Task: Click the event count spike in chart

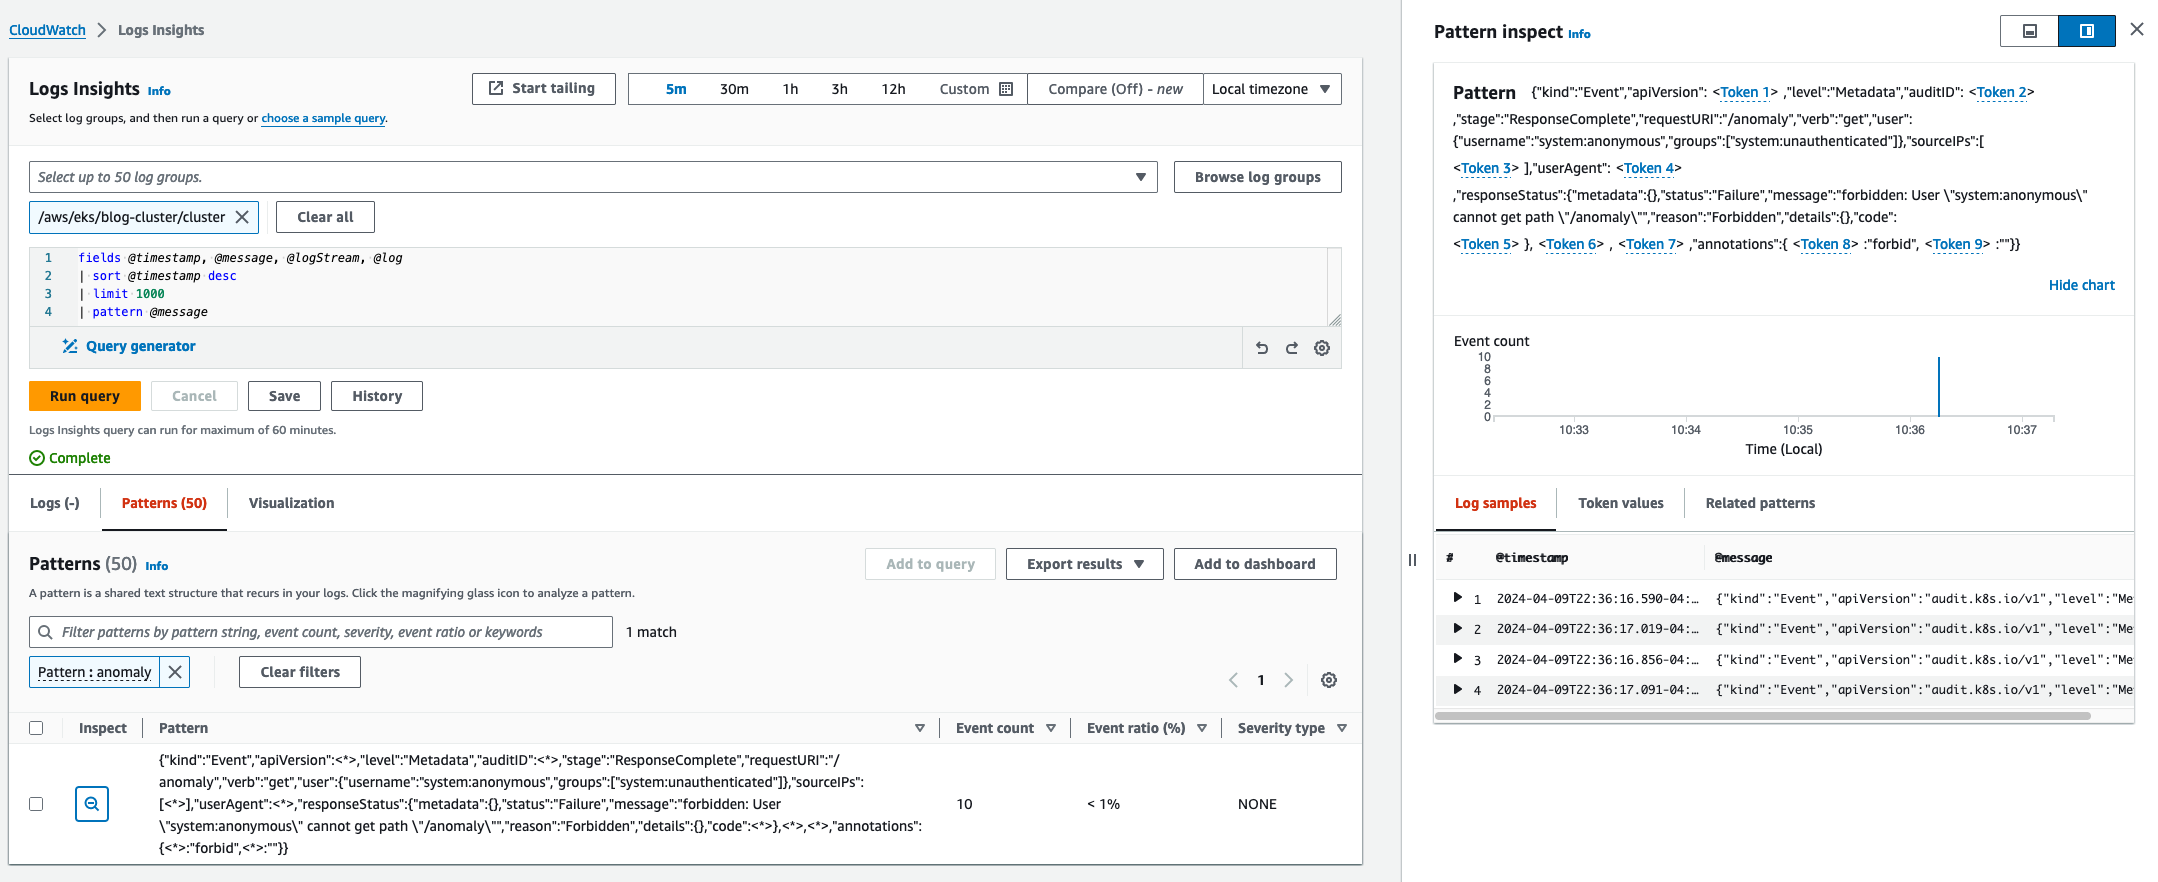Action: tap(1939, 387)
